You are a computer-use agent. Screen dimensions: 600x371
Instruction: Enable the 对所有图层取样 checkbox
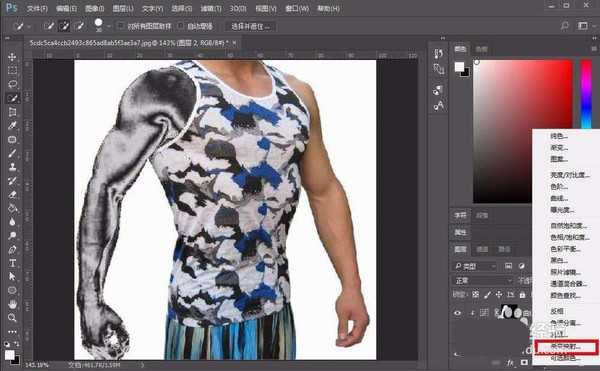(121, 26)
